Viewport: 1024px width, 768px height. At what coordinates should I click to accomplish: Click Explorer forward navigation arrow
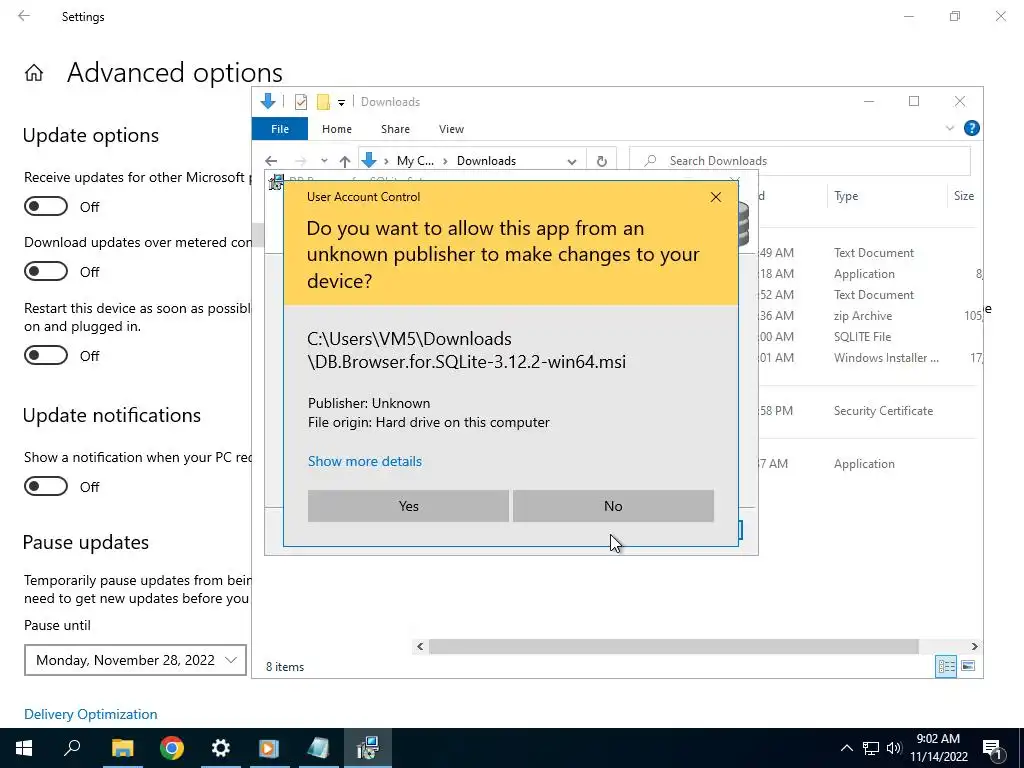(300, 161)
